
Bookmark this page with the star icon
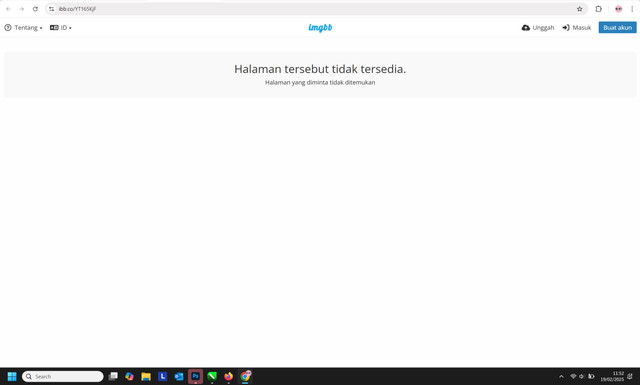click(580, 9)
